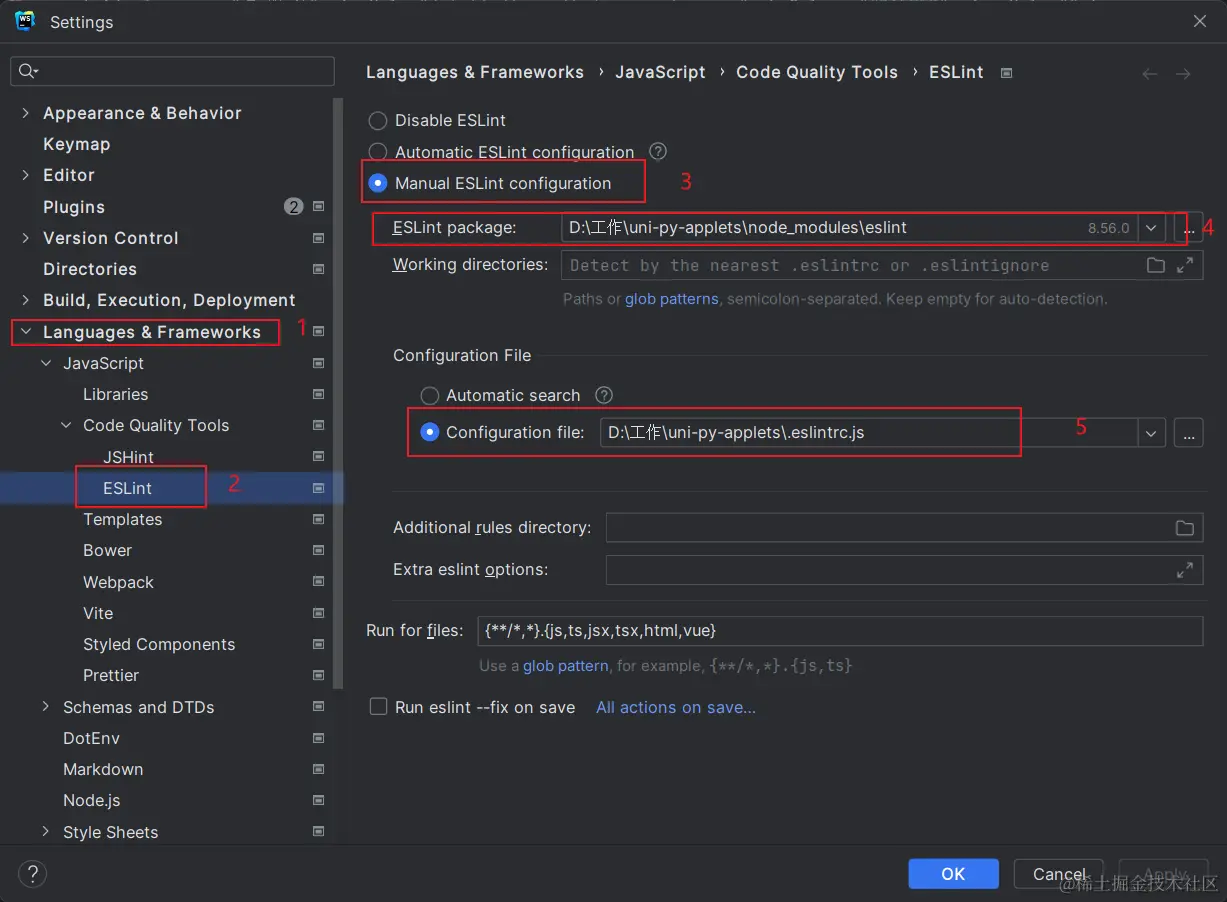This screenshot has width=1227, height=902.
Task: Click project settings icon on Libraries row
Action: (319, 394)
